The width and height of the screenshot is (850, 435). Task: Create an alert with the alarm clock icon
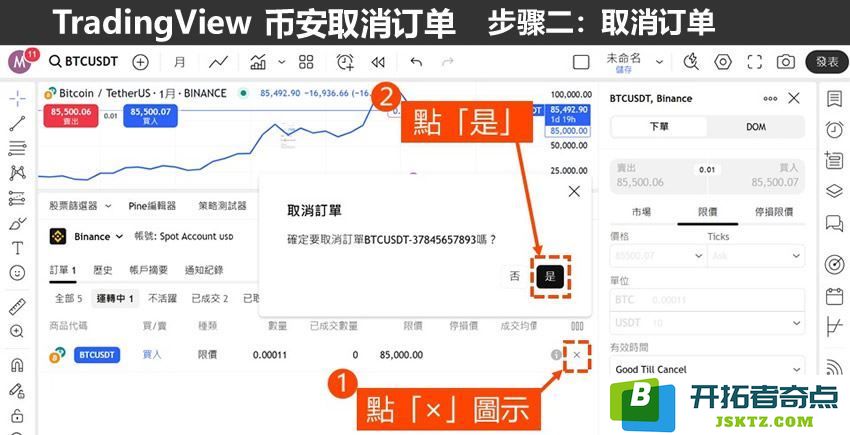(x=345, y=62)
